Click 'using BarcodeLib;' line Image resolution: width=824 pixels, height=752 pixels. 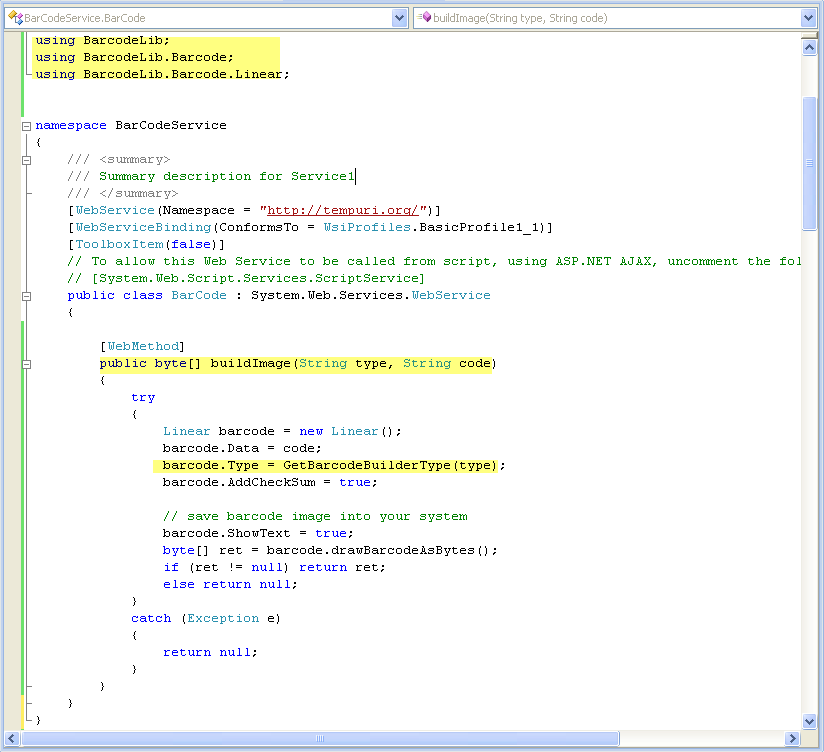click(102, 40)
